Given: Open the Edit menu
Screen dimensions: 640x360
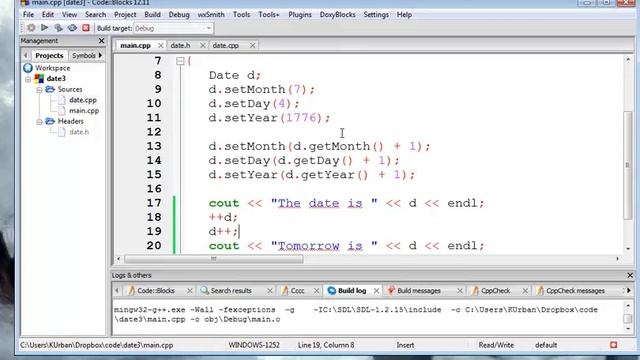Looking at the screenshot, I should (48, 15).
